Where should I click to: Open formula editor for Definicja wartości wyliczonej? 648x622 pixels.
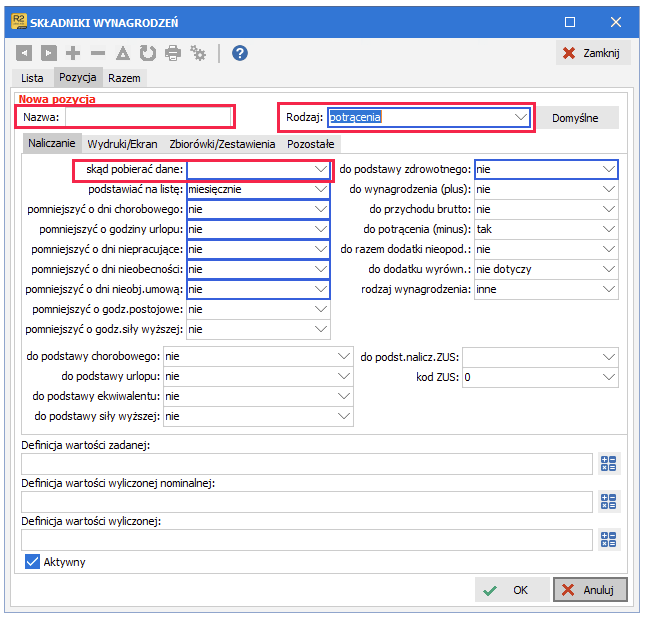pos(608,539)
